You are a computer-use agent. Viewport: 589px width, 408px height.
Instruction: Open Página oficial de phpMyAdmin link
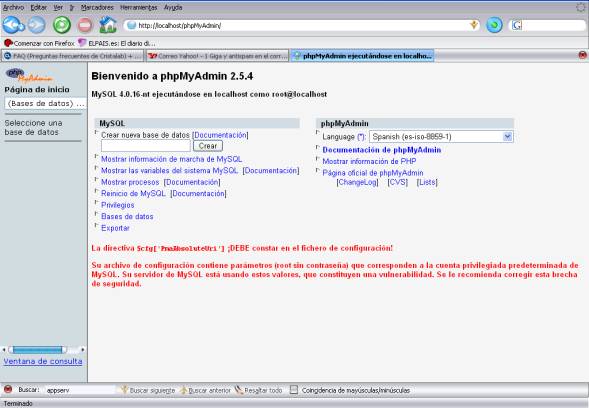373,173
